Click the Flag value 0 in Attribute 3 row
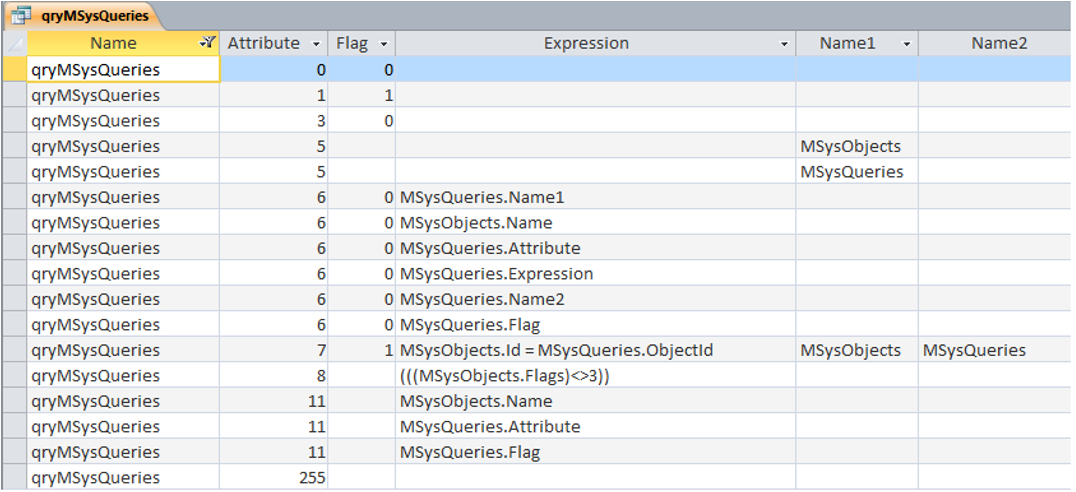Screen dimensions: 1076x492 tap(362, 121)
